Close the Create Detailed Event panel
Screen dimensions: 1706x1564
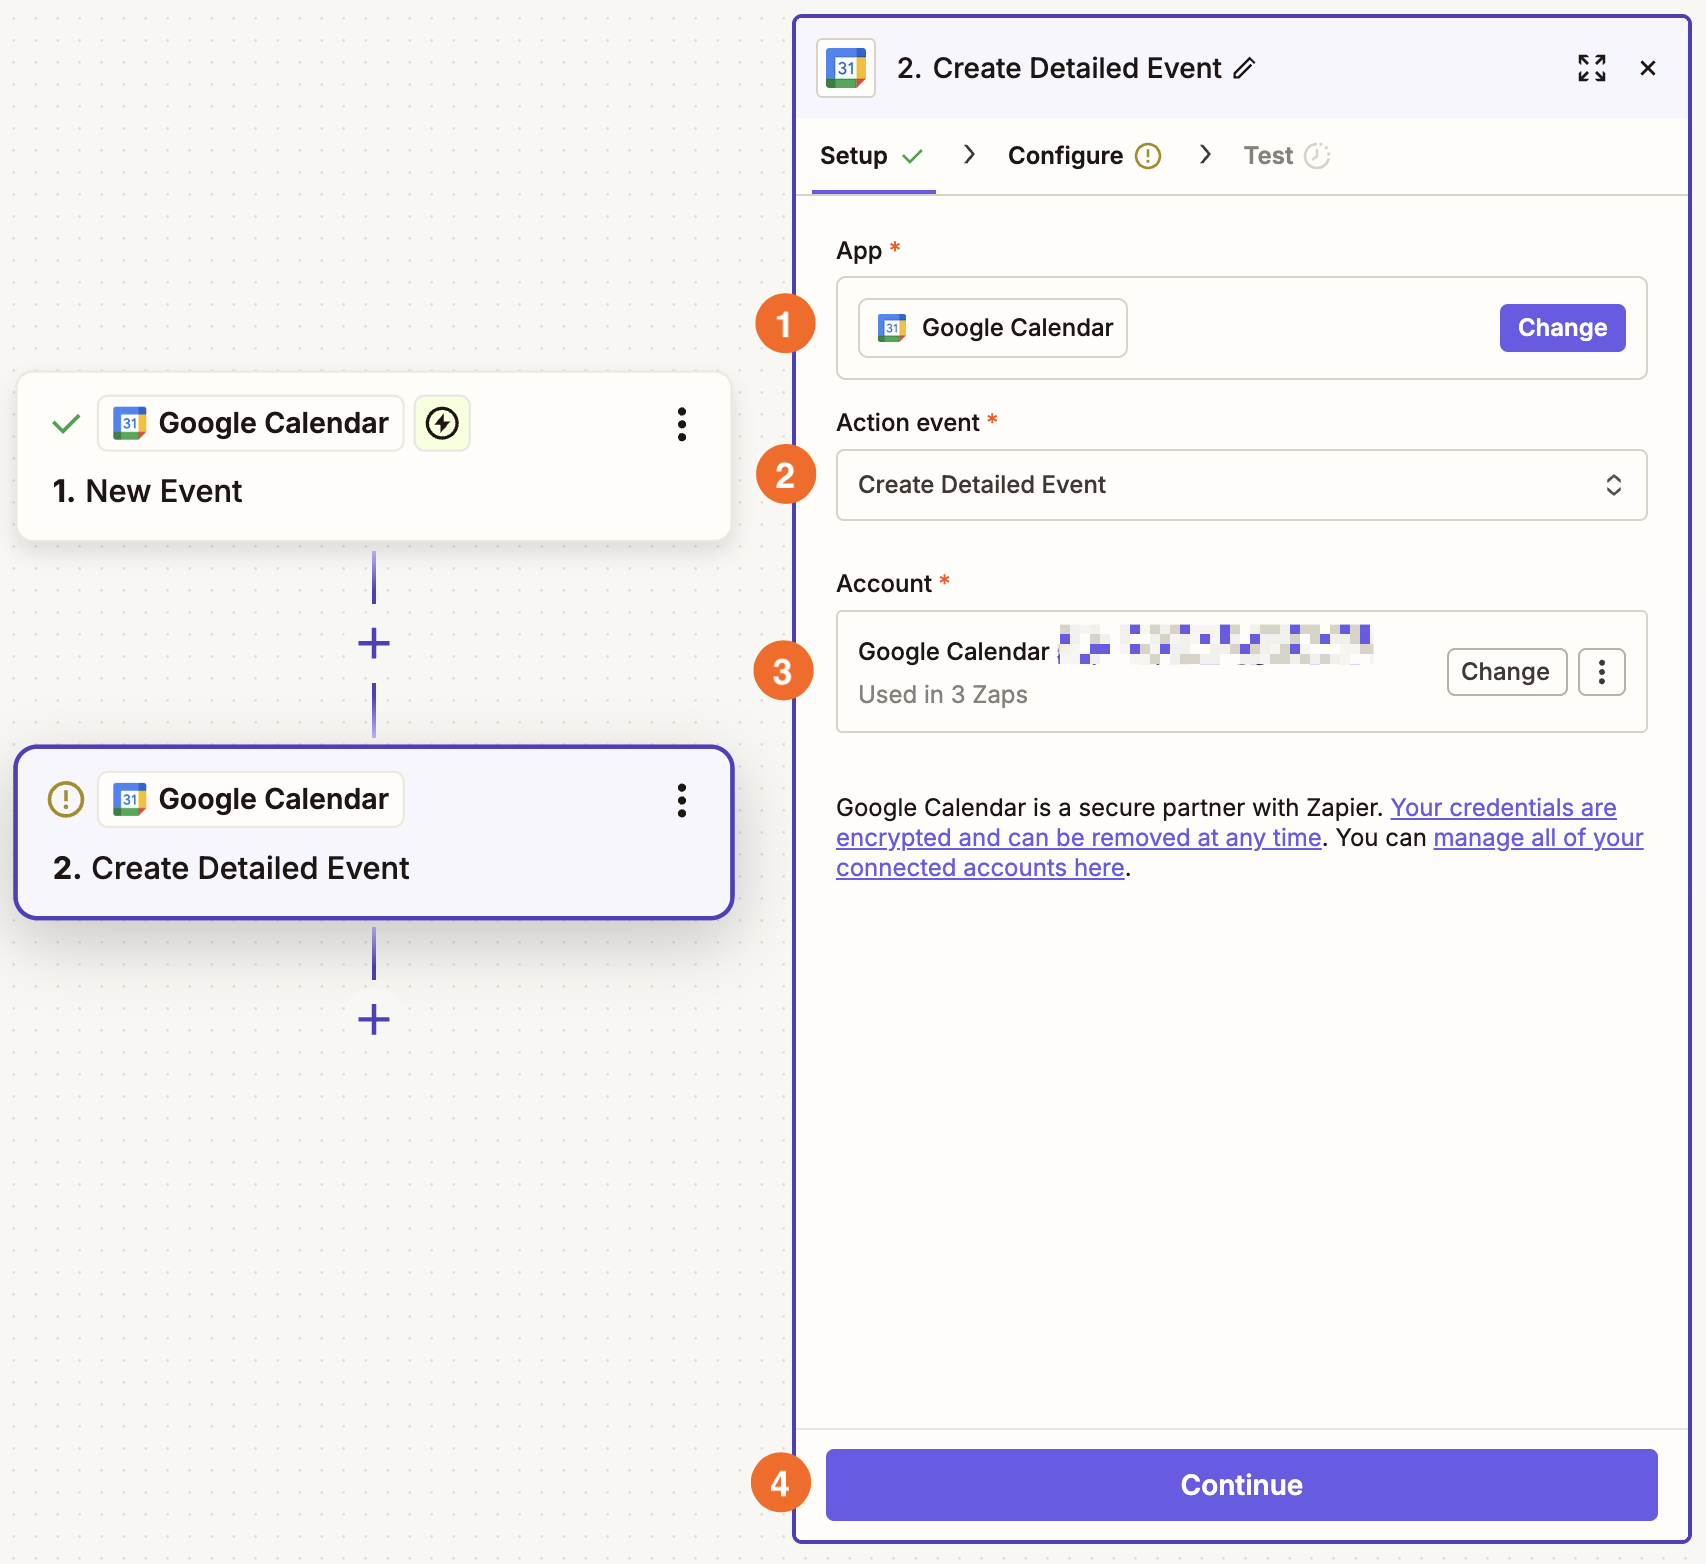(x=1648, y=68)
